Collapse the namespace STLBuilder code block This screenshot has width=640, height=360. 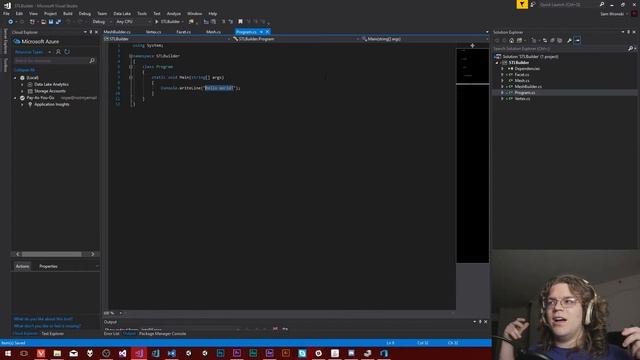[130, 56]
